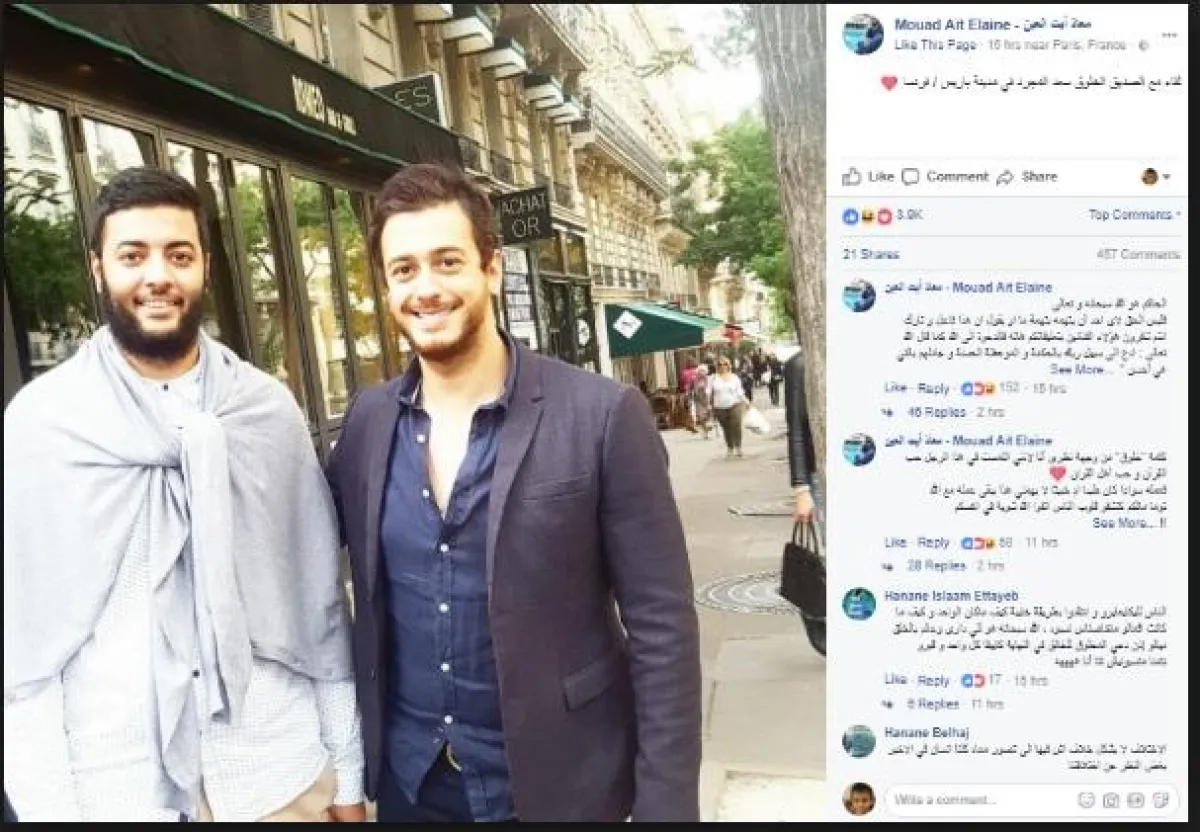The image size is (1200, 832).
Task: Click the Share arrow icon
Action: click(1005, 177)
